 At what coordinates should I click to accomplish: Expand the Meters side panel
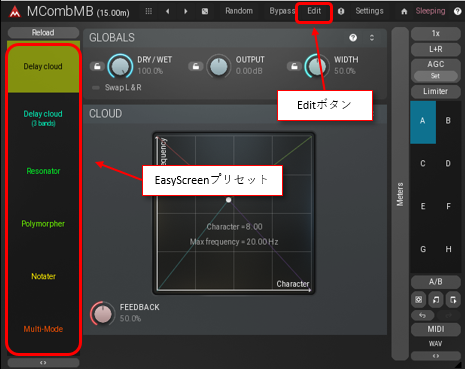(x=400, y=194)
